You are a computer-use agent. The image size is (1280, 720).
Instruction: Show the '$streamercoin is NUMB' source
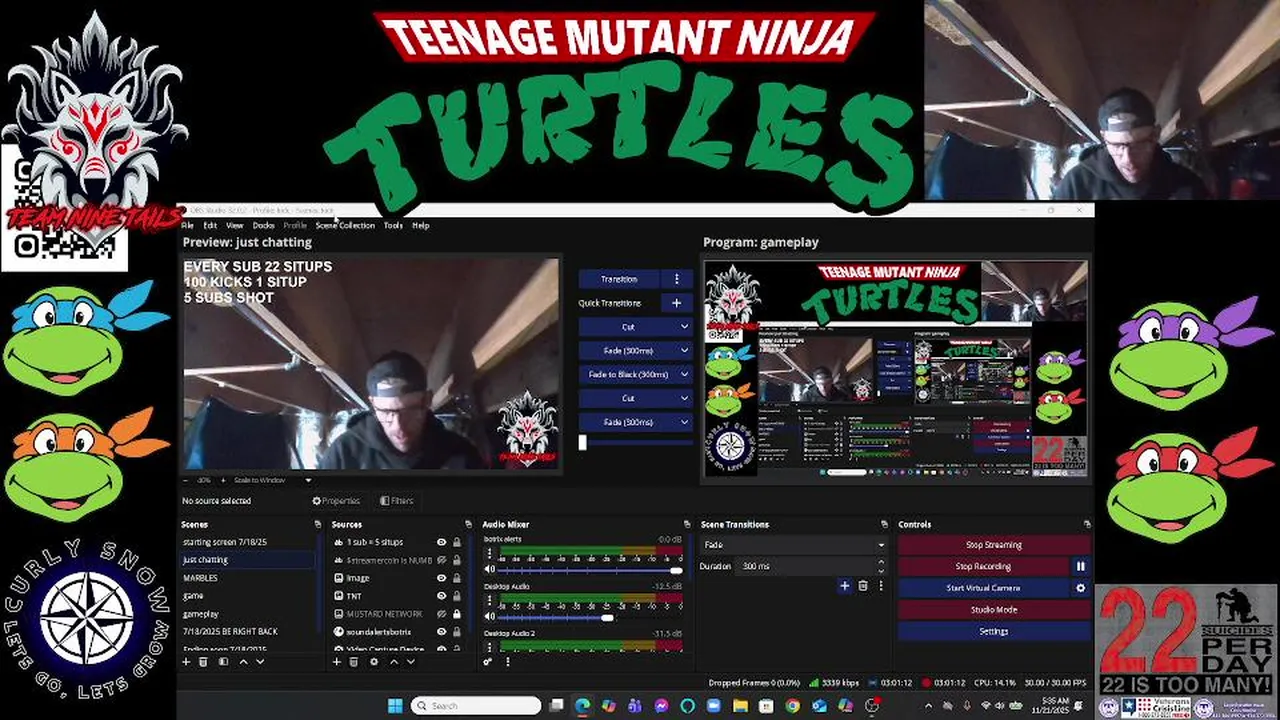click(x=441, y=560)
